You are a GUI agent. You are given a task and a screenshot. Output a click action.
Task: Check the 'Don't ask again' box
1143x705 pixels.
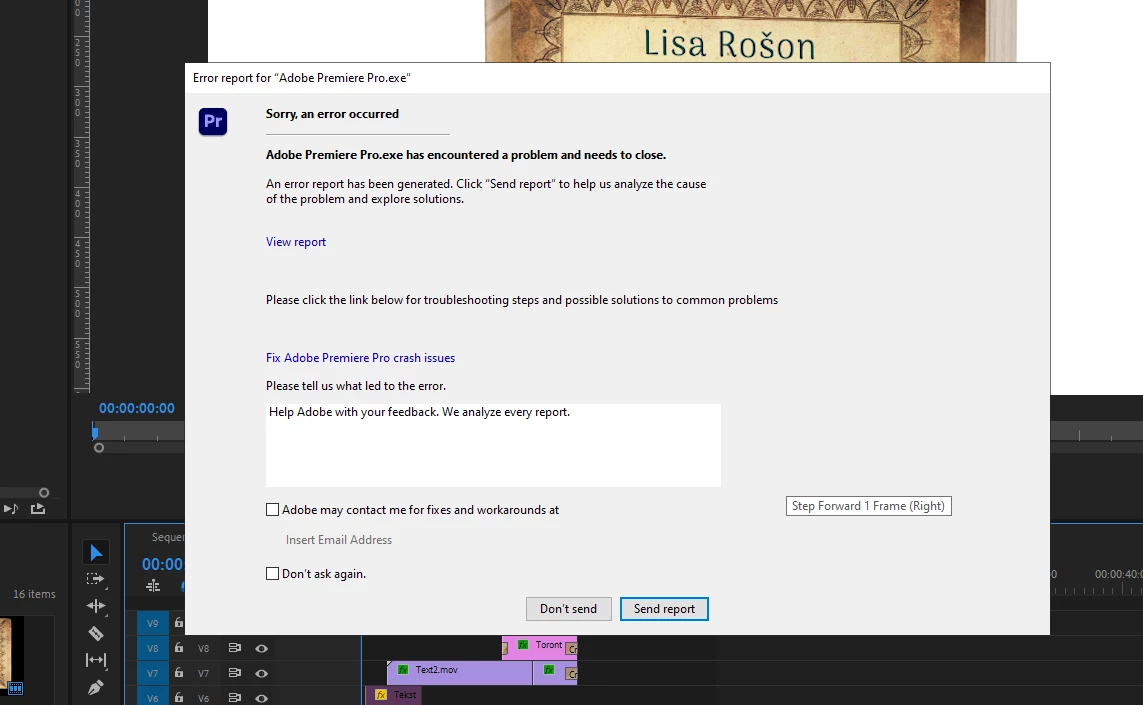click(273, 574)
